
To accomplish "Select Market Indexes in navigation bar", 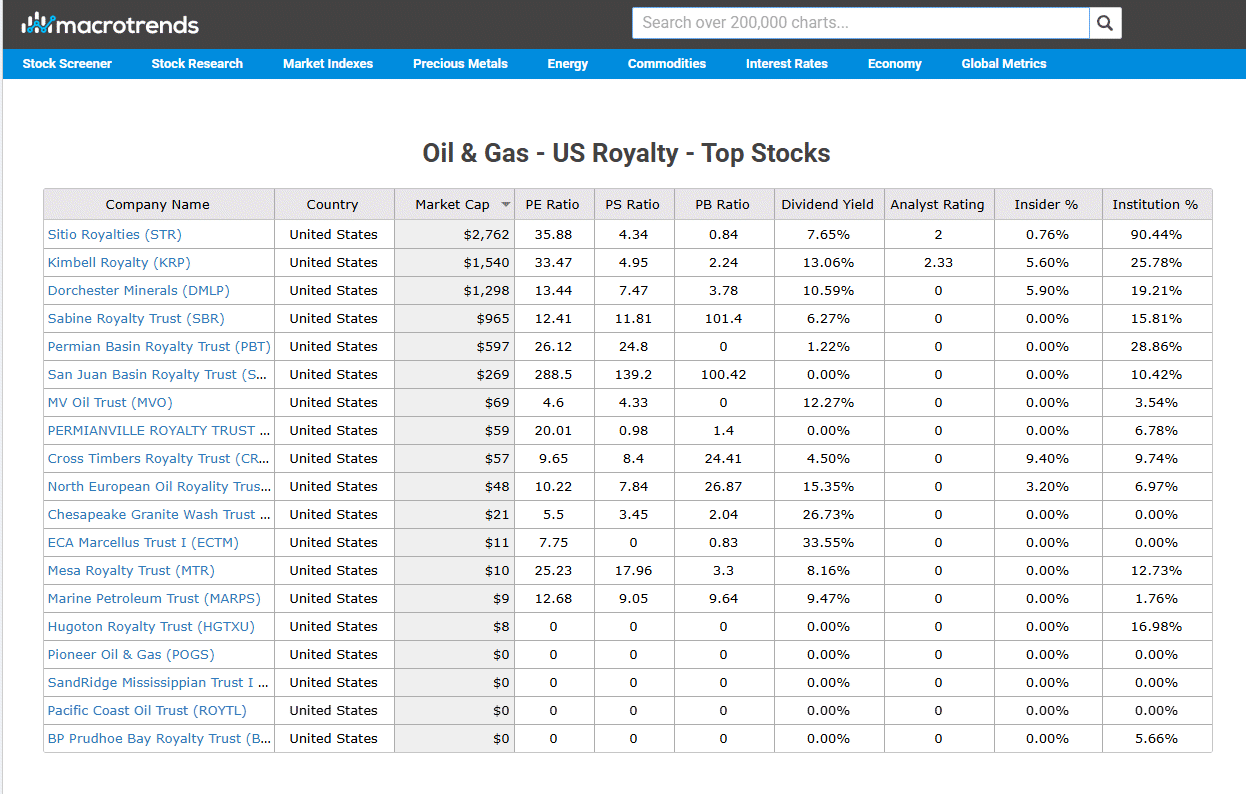I will (x=328, y=64).
